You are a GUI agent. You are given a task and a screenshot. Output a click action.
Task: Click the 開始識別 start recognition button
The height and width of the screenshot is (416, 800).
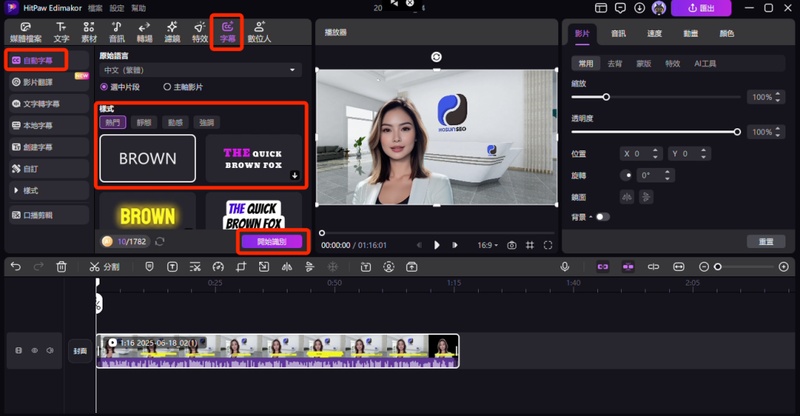(x=270, y=241)
